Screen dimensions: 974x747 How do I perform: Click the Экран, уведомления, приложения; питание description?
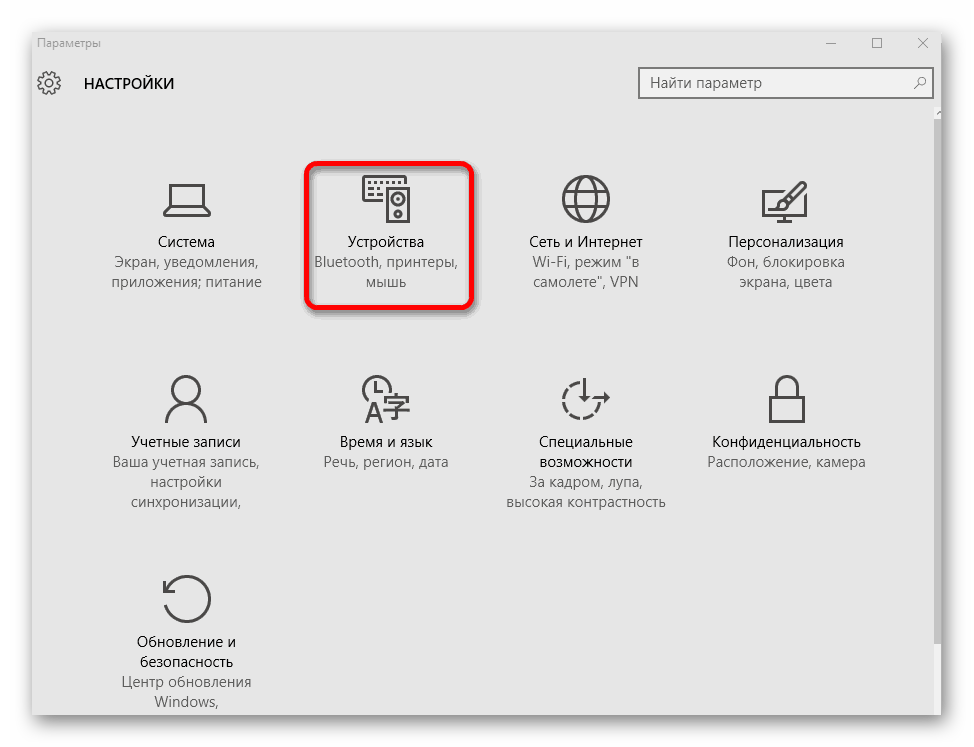(x=186, y=272)
